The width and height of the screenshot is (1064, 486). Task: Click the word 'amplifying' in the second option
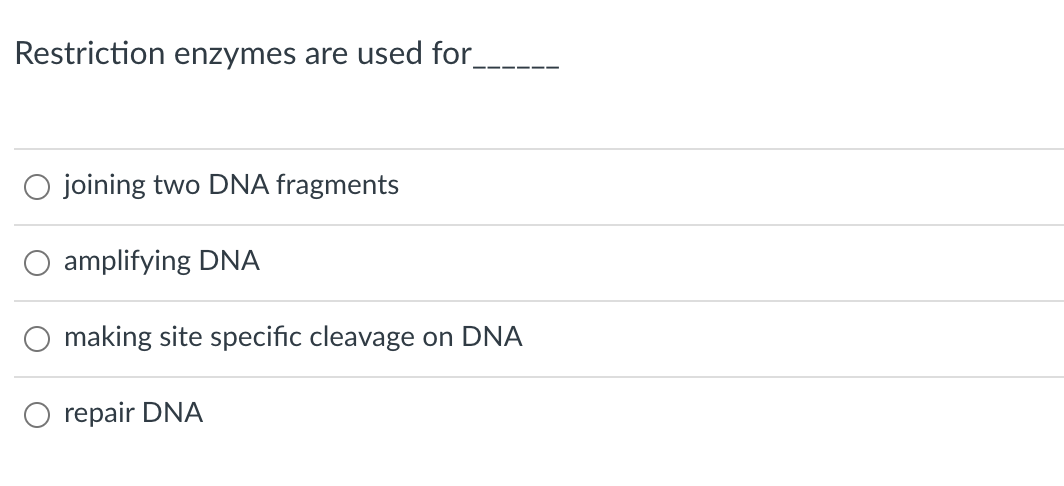(127, 263)
